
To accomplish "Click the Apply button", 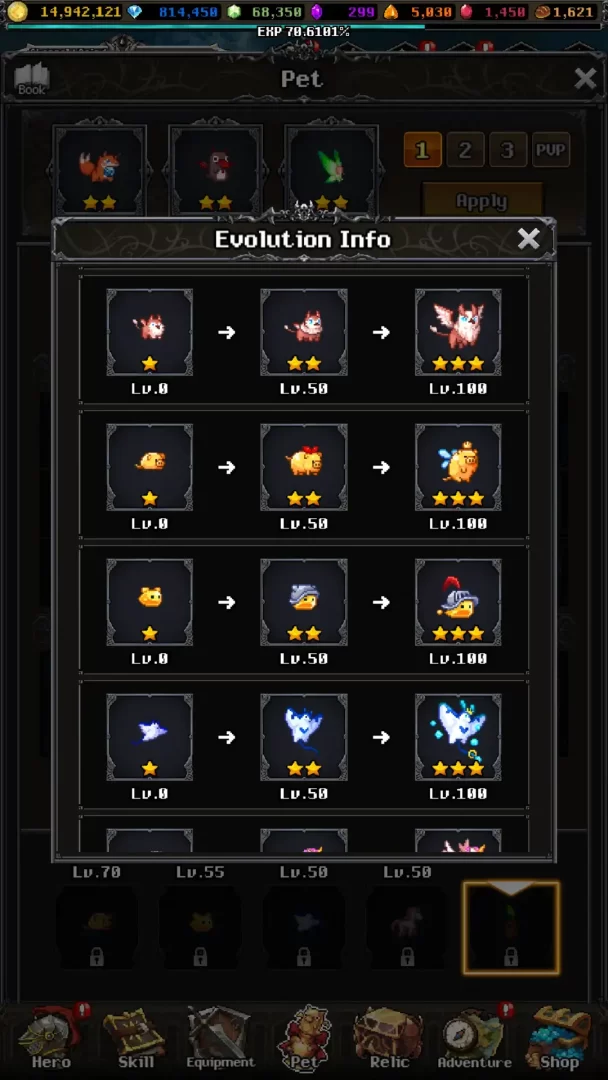I will pyautogui.click(x=482, y=201).
